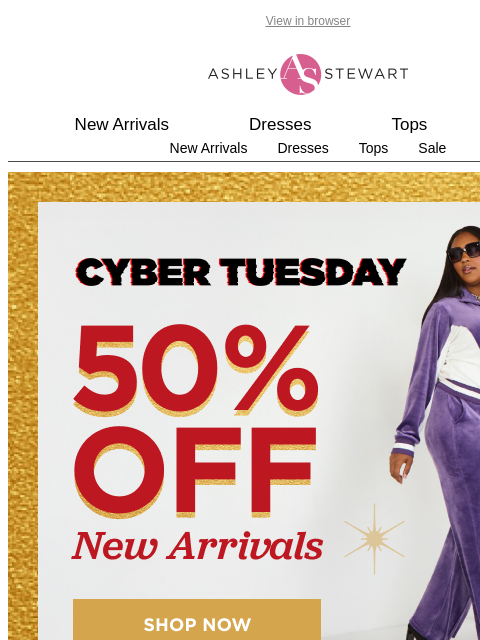The width and height of the screenshot is (480, 640).
Task: Select New Arrivals in the smaller-font menu row
Action: pyautogui.click(x=209, y=148)
